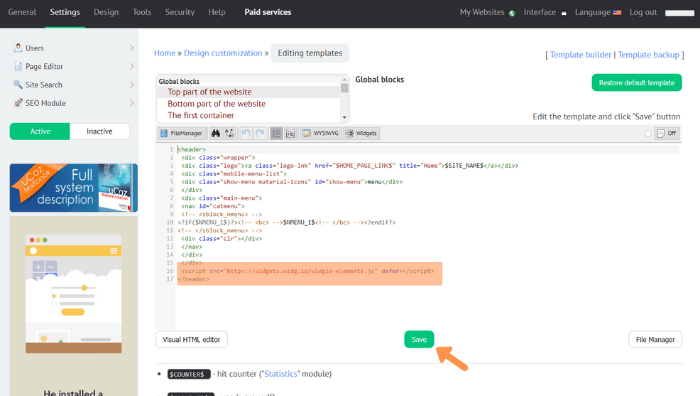Open the Widgets toolbar button
Viewport: 700px width, 396px height.
[362, 133]
